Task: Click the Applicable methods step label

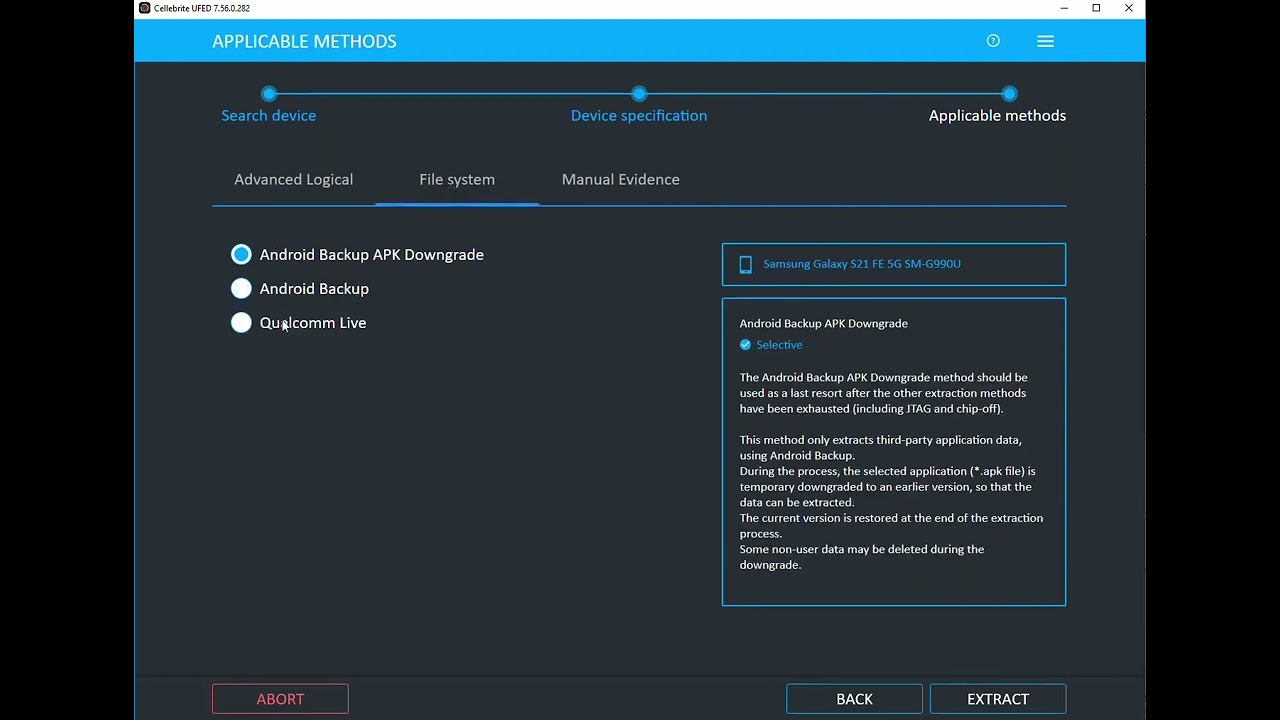Action: tap(997, 116)
